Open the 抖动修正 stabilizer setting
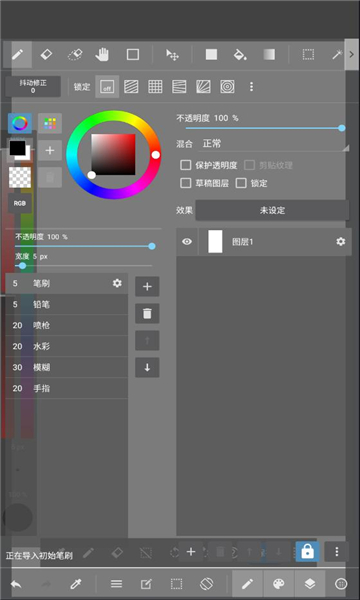360x600 pixels. [x=33, y=86]
